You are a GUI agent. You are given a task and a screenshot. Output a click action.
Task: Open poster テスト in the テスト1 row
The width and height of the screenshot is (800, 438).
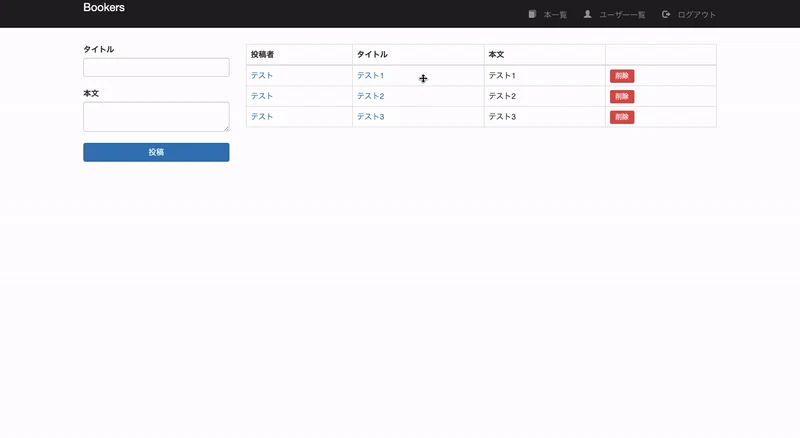[x=262, y=76]
